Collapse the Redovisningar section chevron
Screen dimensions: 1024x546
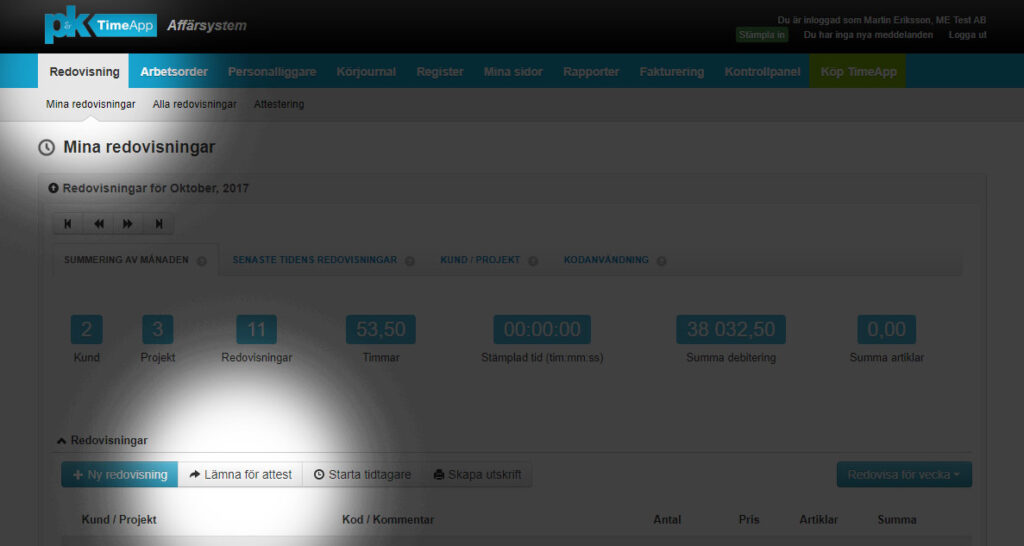pyautogui.click(x=61, y=440)
